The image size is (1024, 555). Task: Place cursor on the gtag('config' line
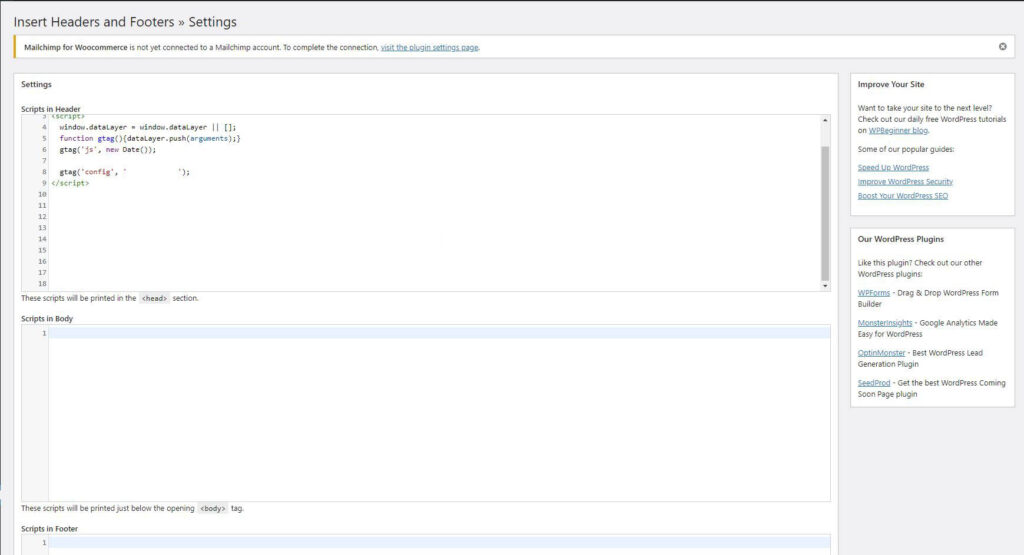coord(124,172)
